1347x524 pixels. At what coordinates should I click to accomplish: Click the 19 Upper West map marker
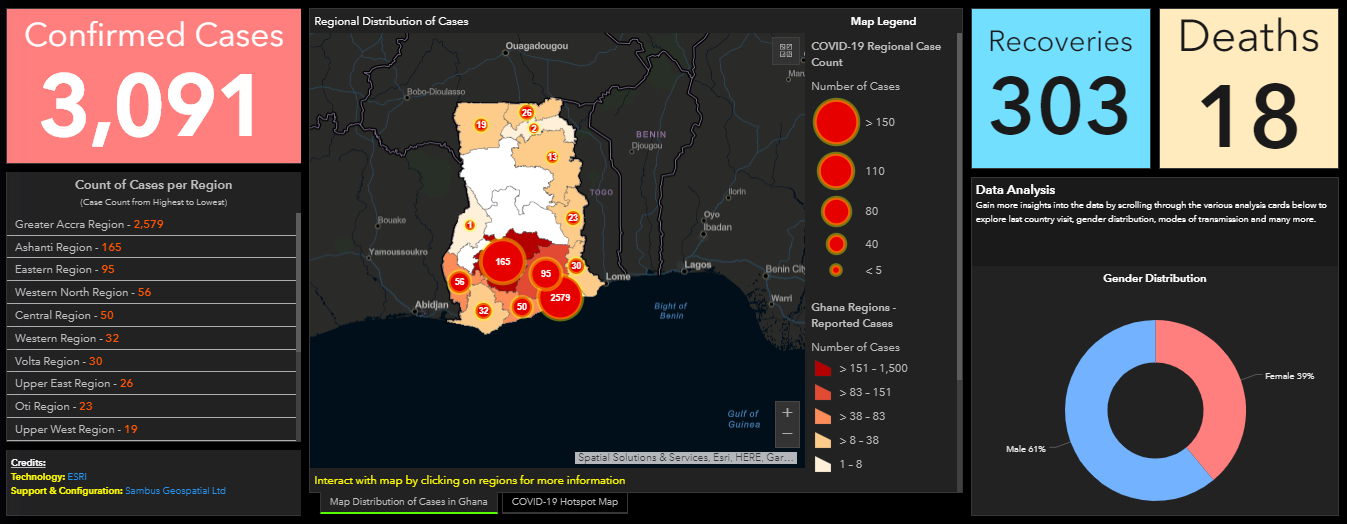pos(481,125)
